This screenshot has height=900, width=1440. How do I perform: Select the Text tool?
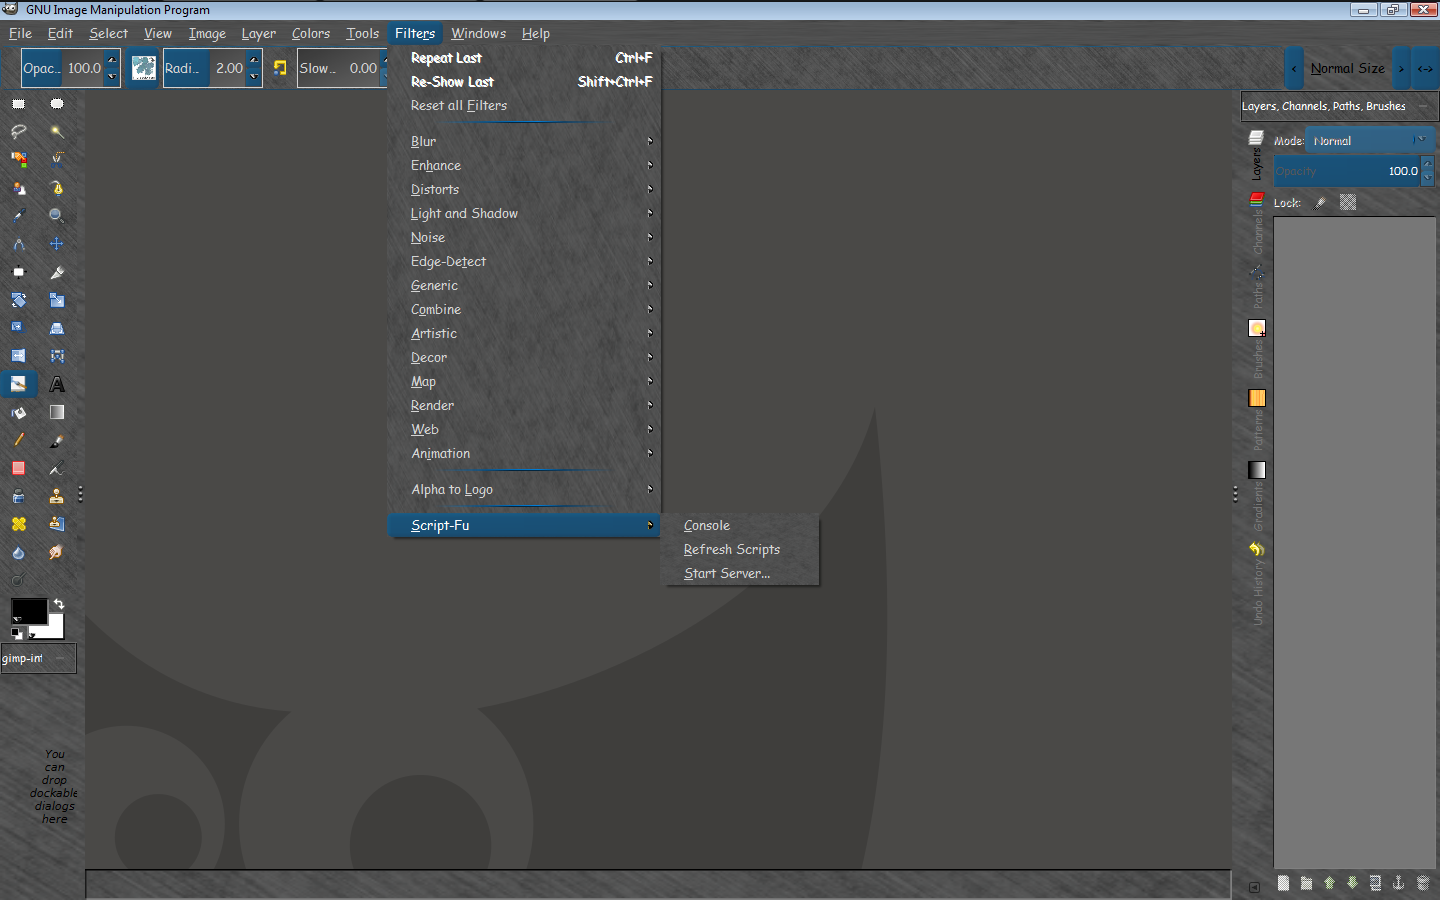coord(57,384)
